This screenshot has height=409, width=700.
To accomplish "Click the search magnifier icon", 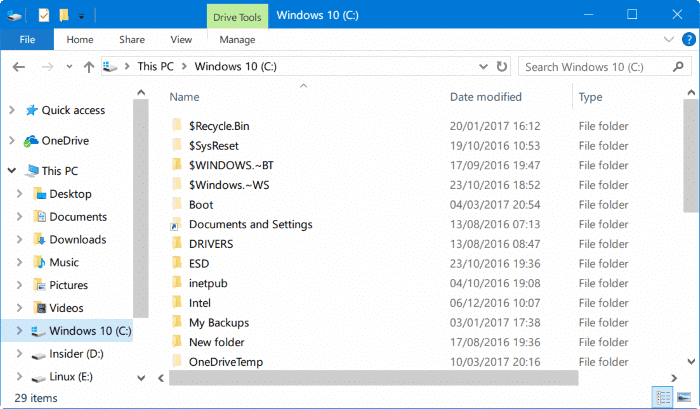I will [678, 67].
